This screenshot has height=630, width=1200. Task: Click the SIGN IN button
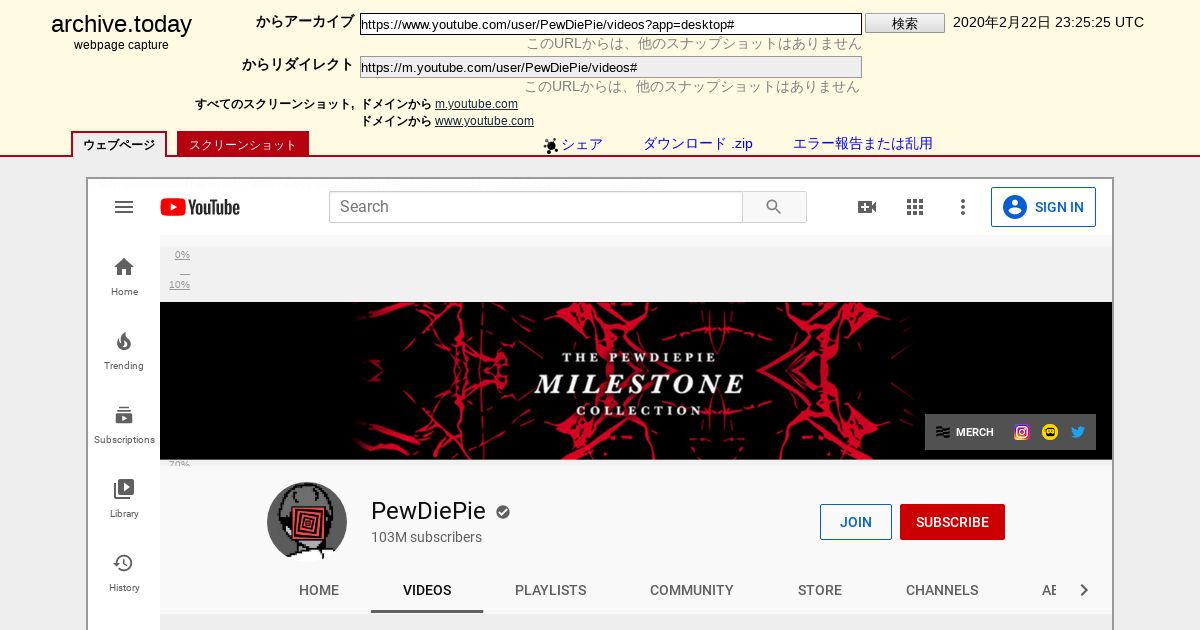click(1043, 207)
